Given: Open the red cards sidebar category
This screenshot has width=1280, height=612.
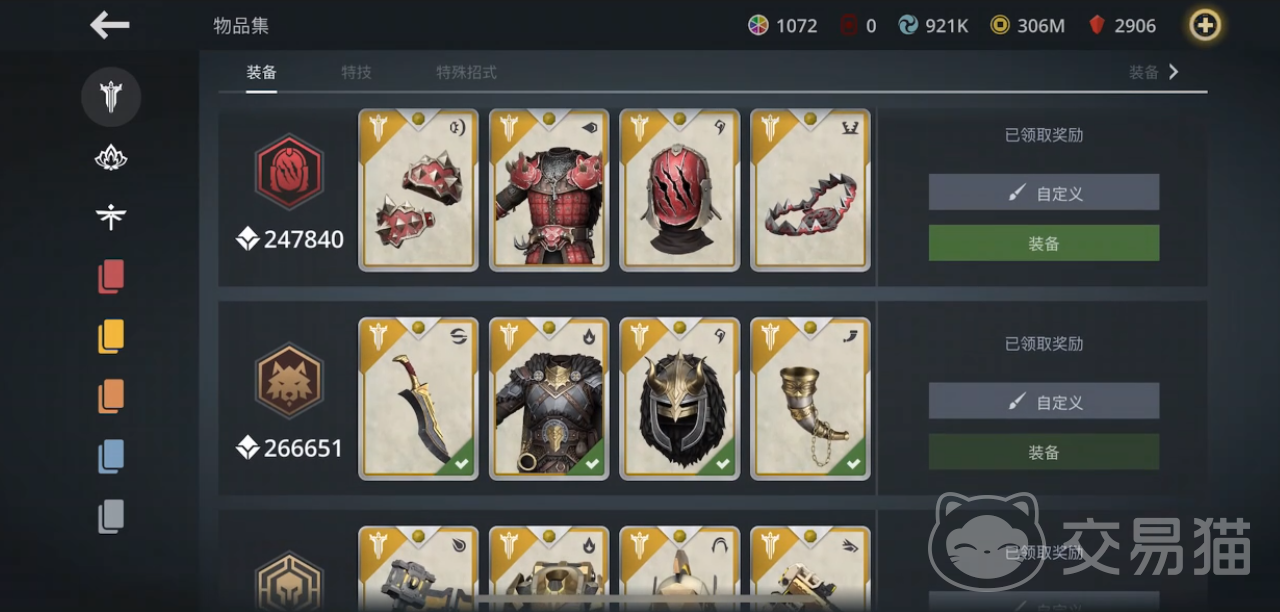Looking at the screenshot, I should coord(111,276).
